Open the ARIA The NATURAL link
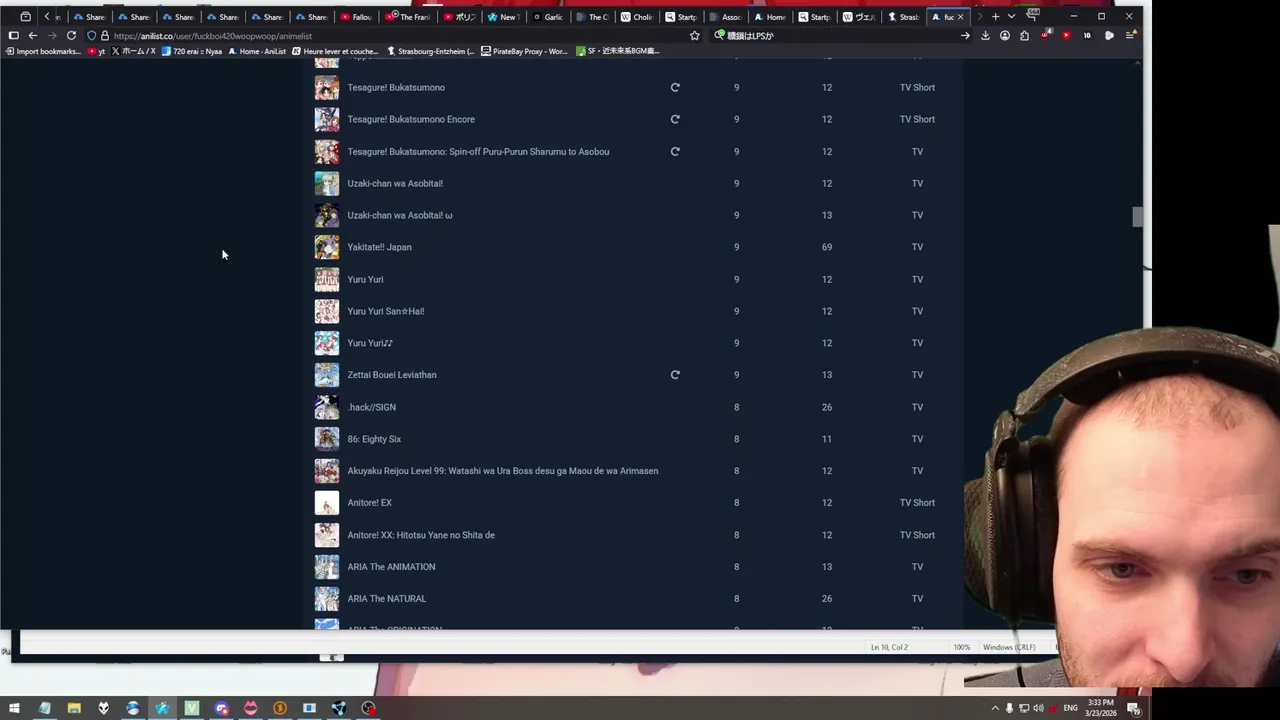This screenshot has height=720, width=1280. tap(387, 599)
